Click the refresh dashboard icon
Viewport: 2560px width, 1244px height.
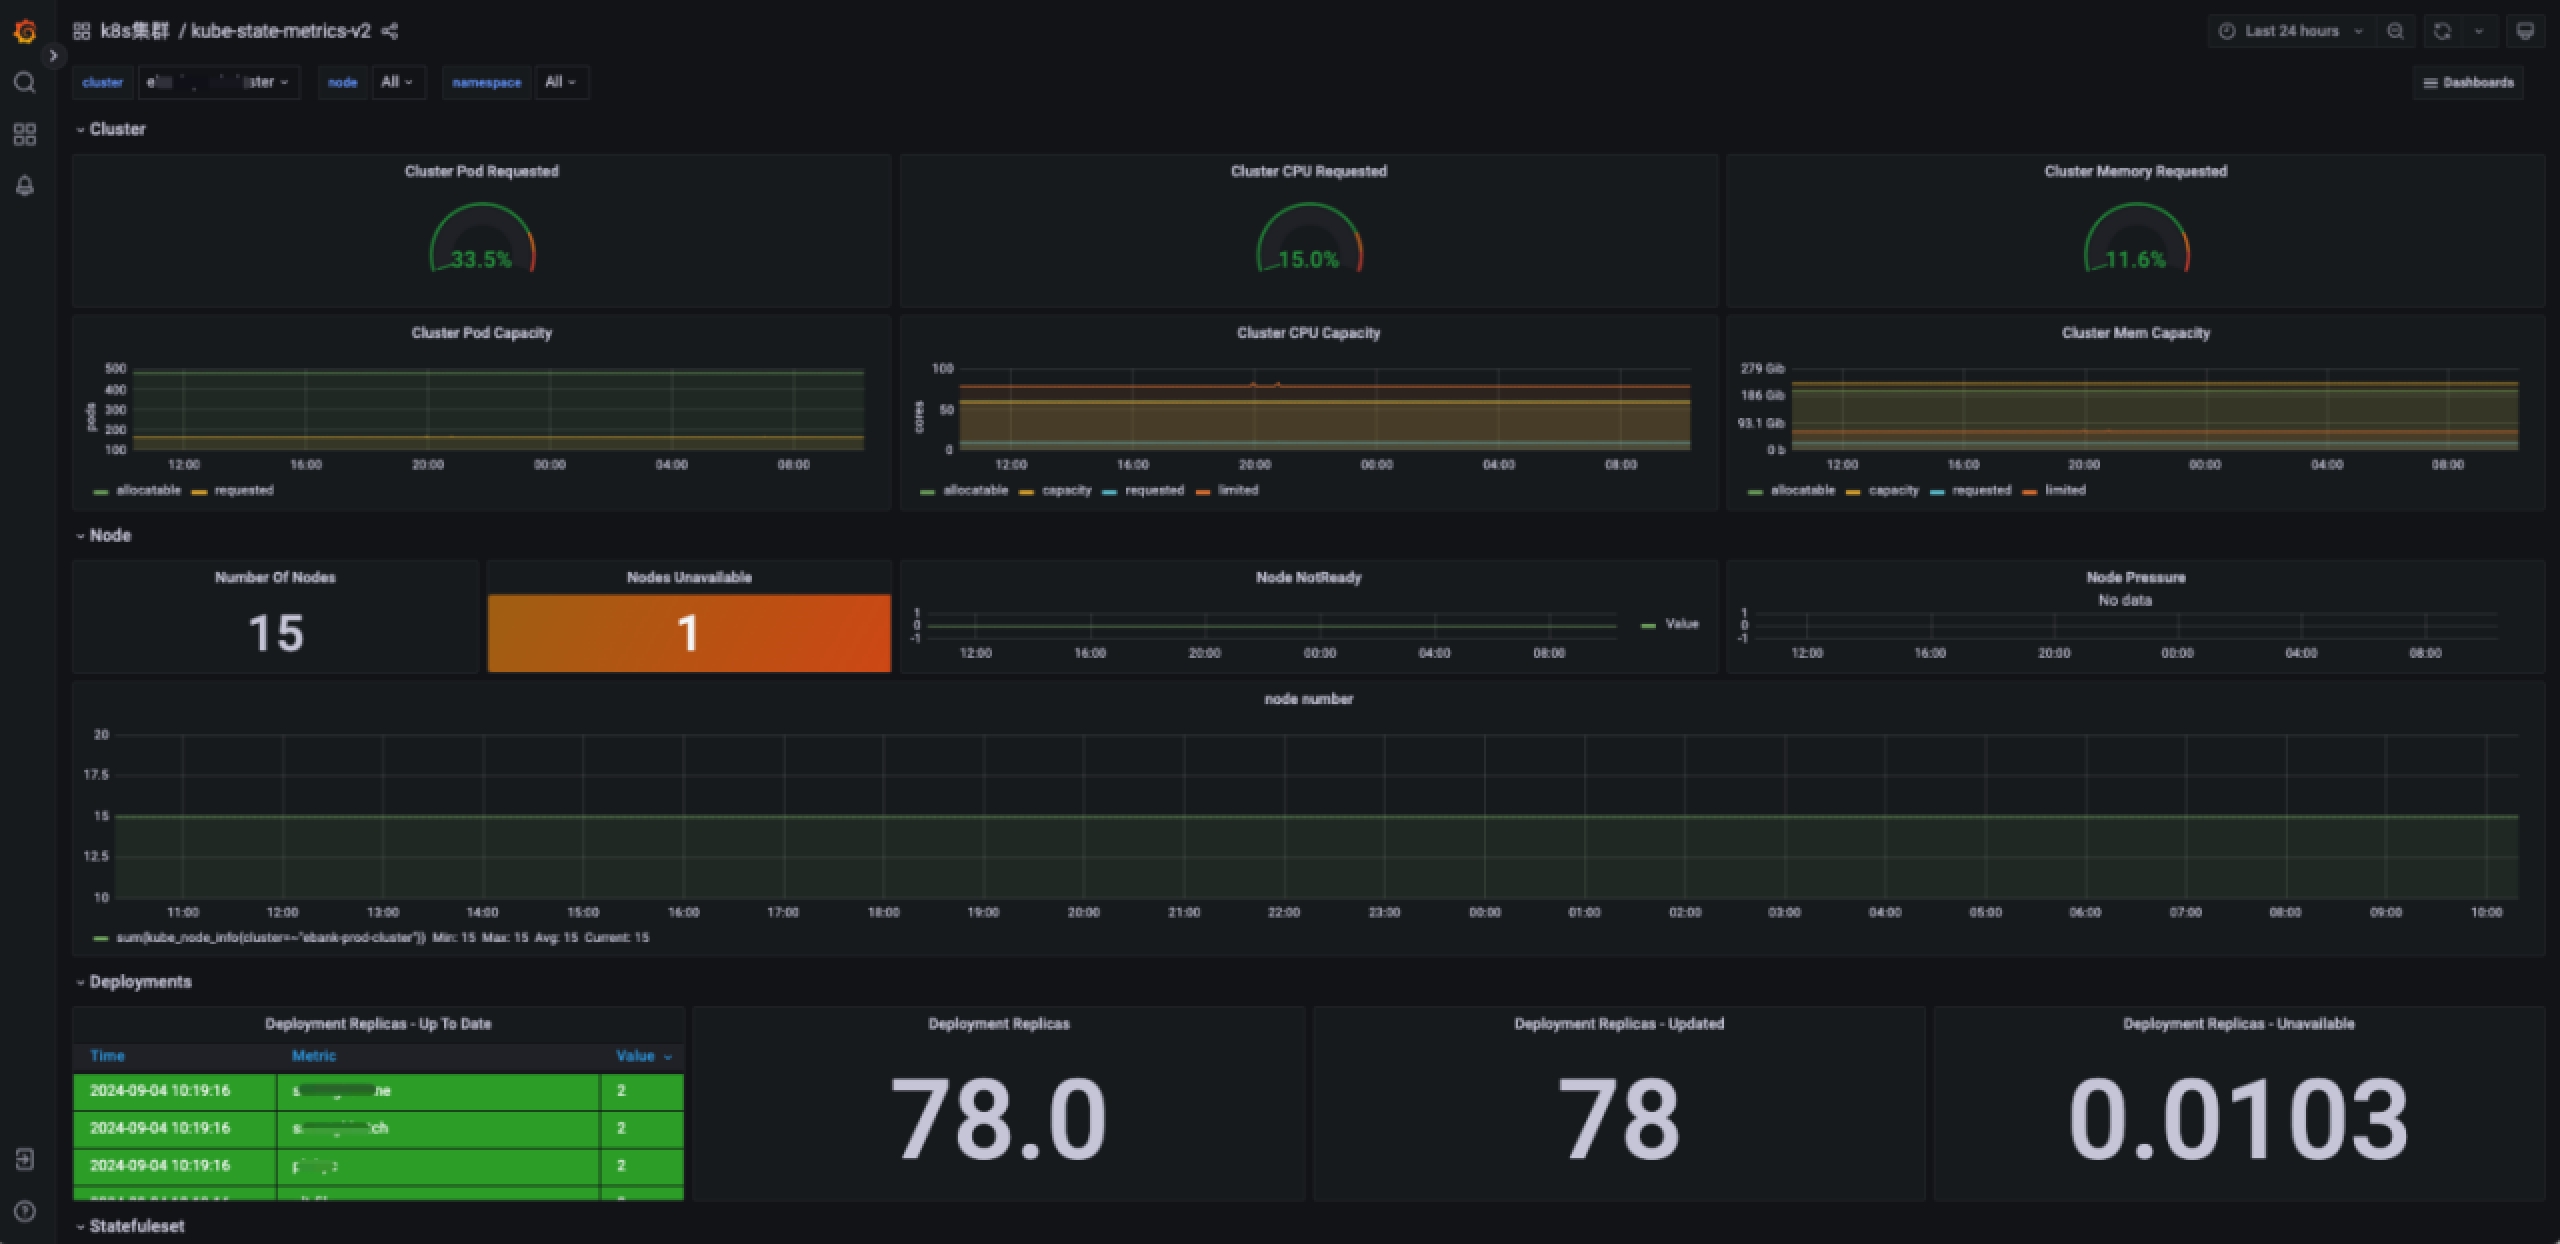pyautogui.click(x=2442, y=31)
